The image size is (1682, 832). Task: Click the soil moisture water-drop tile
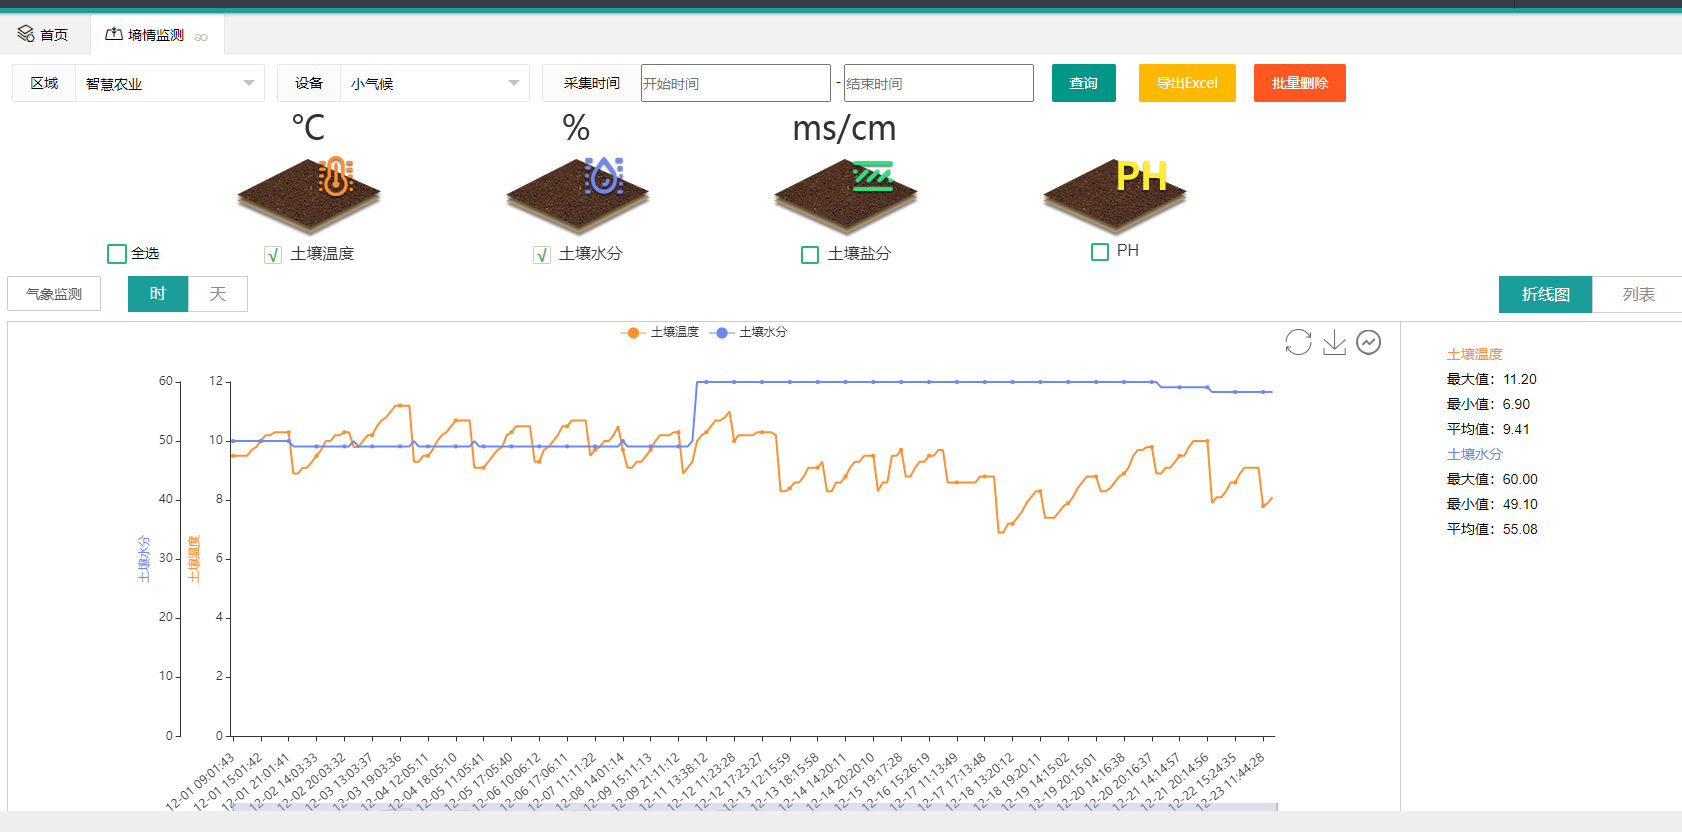[x=578, y=194]
